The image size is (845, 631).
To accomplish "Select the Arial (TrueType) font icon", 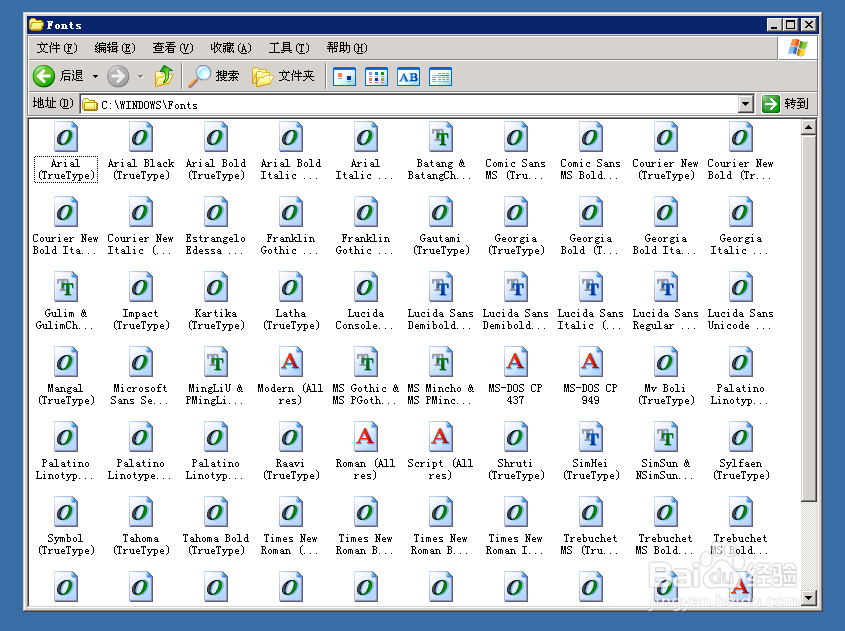I will (x=66, y=137).
